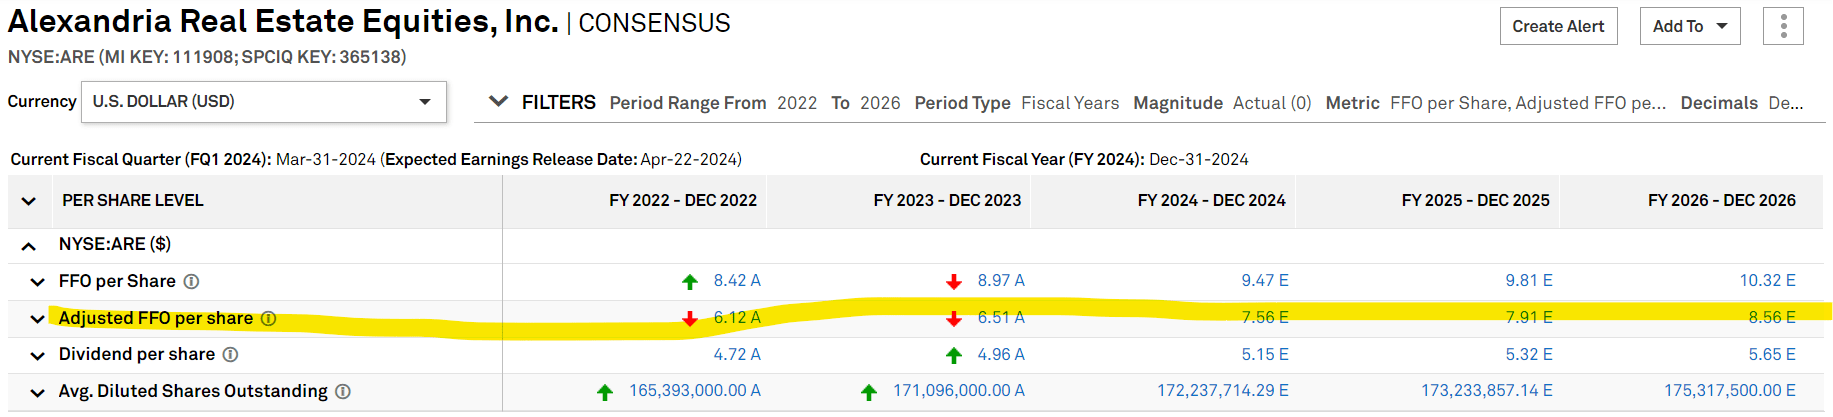
Task: Expand the FFO per Share row
Action: (37, 282)
